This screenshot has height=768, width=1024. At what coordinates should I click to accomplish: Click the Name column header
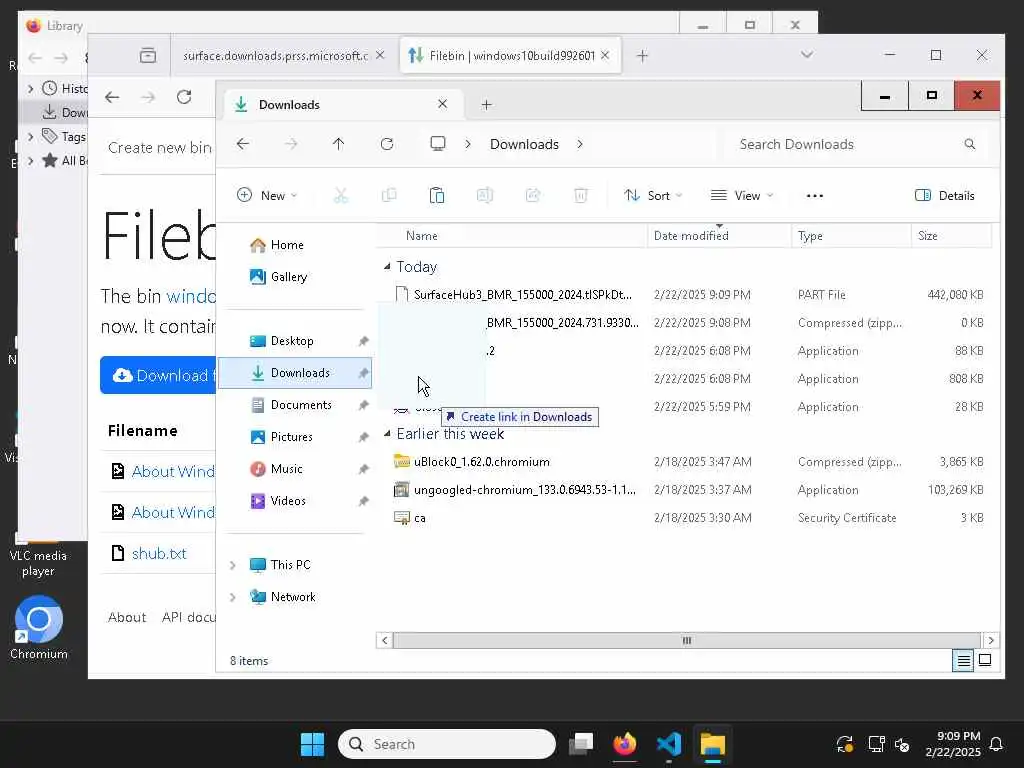point(512,236)
